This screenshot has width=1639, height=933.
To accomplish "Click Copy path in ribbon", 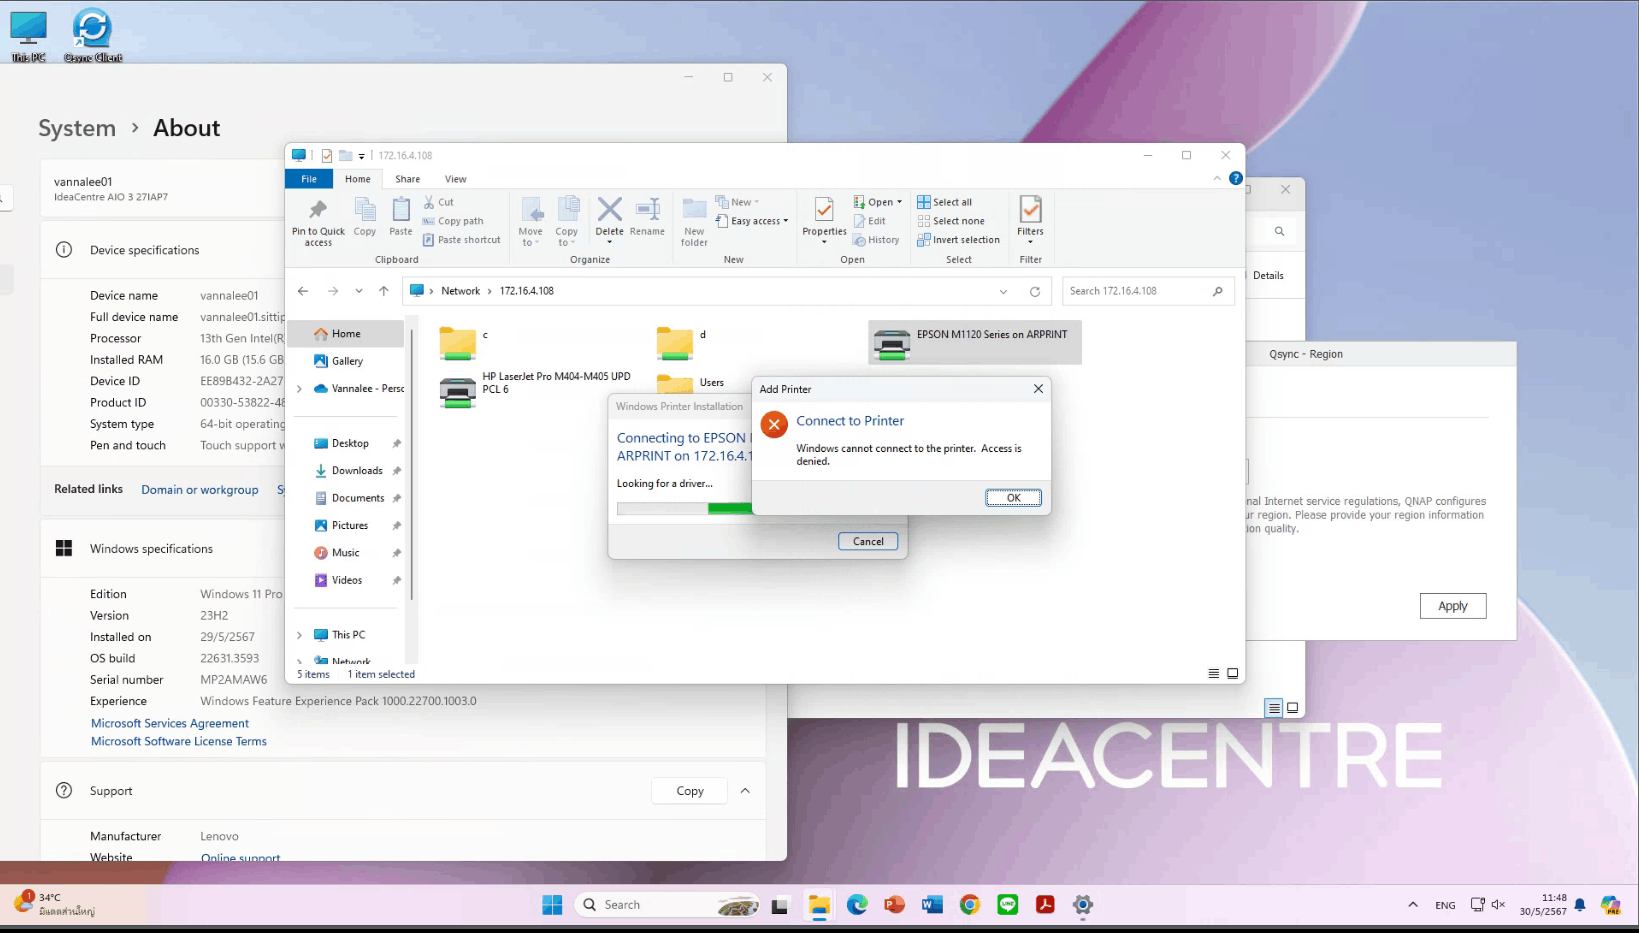I will coord(453,221).
